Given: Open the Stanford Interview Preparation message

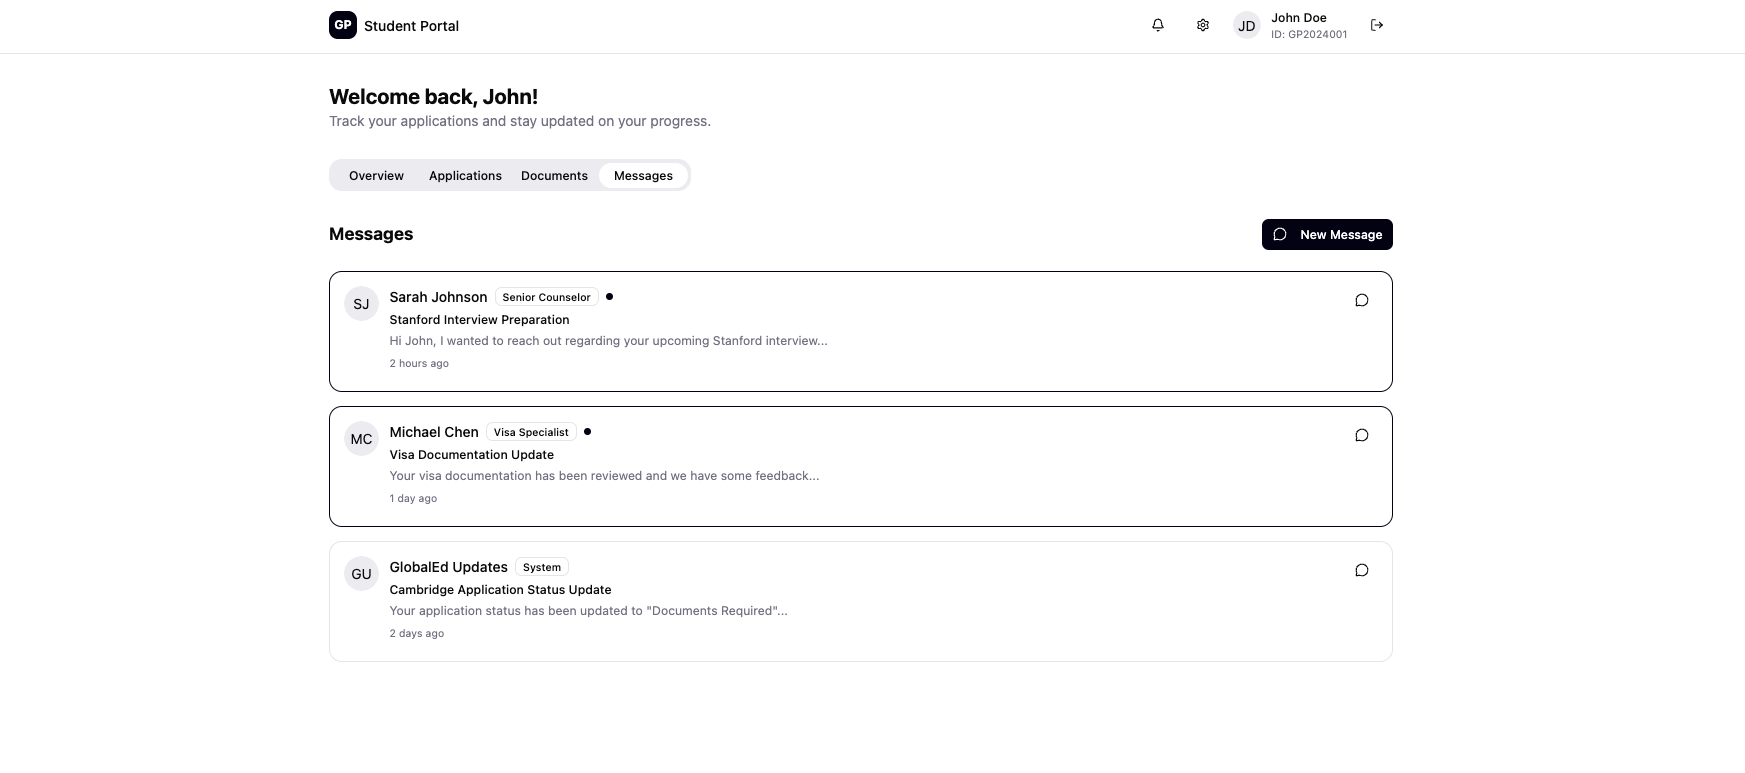Looking at the screenshot, I should click(479, 320).
